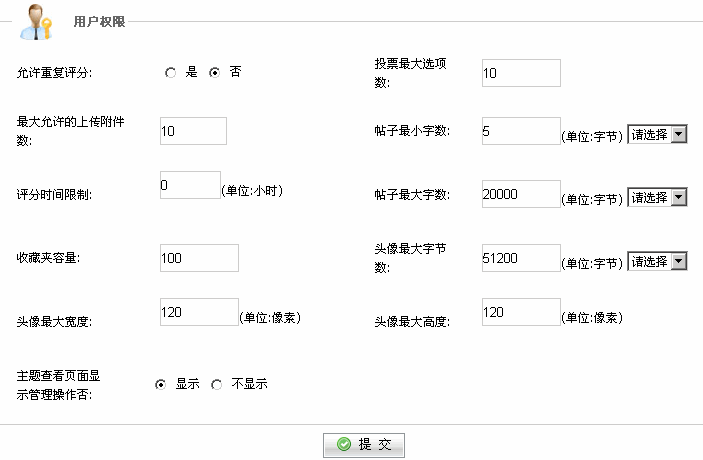This screenshot has height=460, width=703.
Task: Click the 用户权限 section heading
Action: pyautogui.click(x=100, y=22)
